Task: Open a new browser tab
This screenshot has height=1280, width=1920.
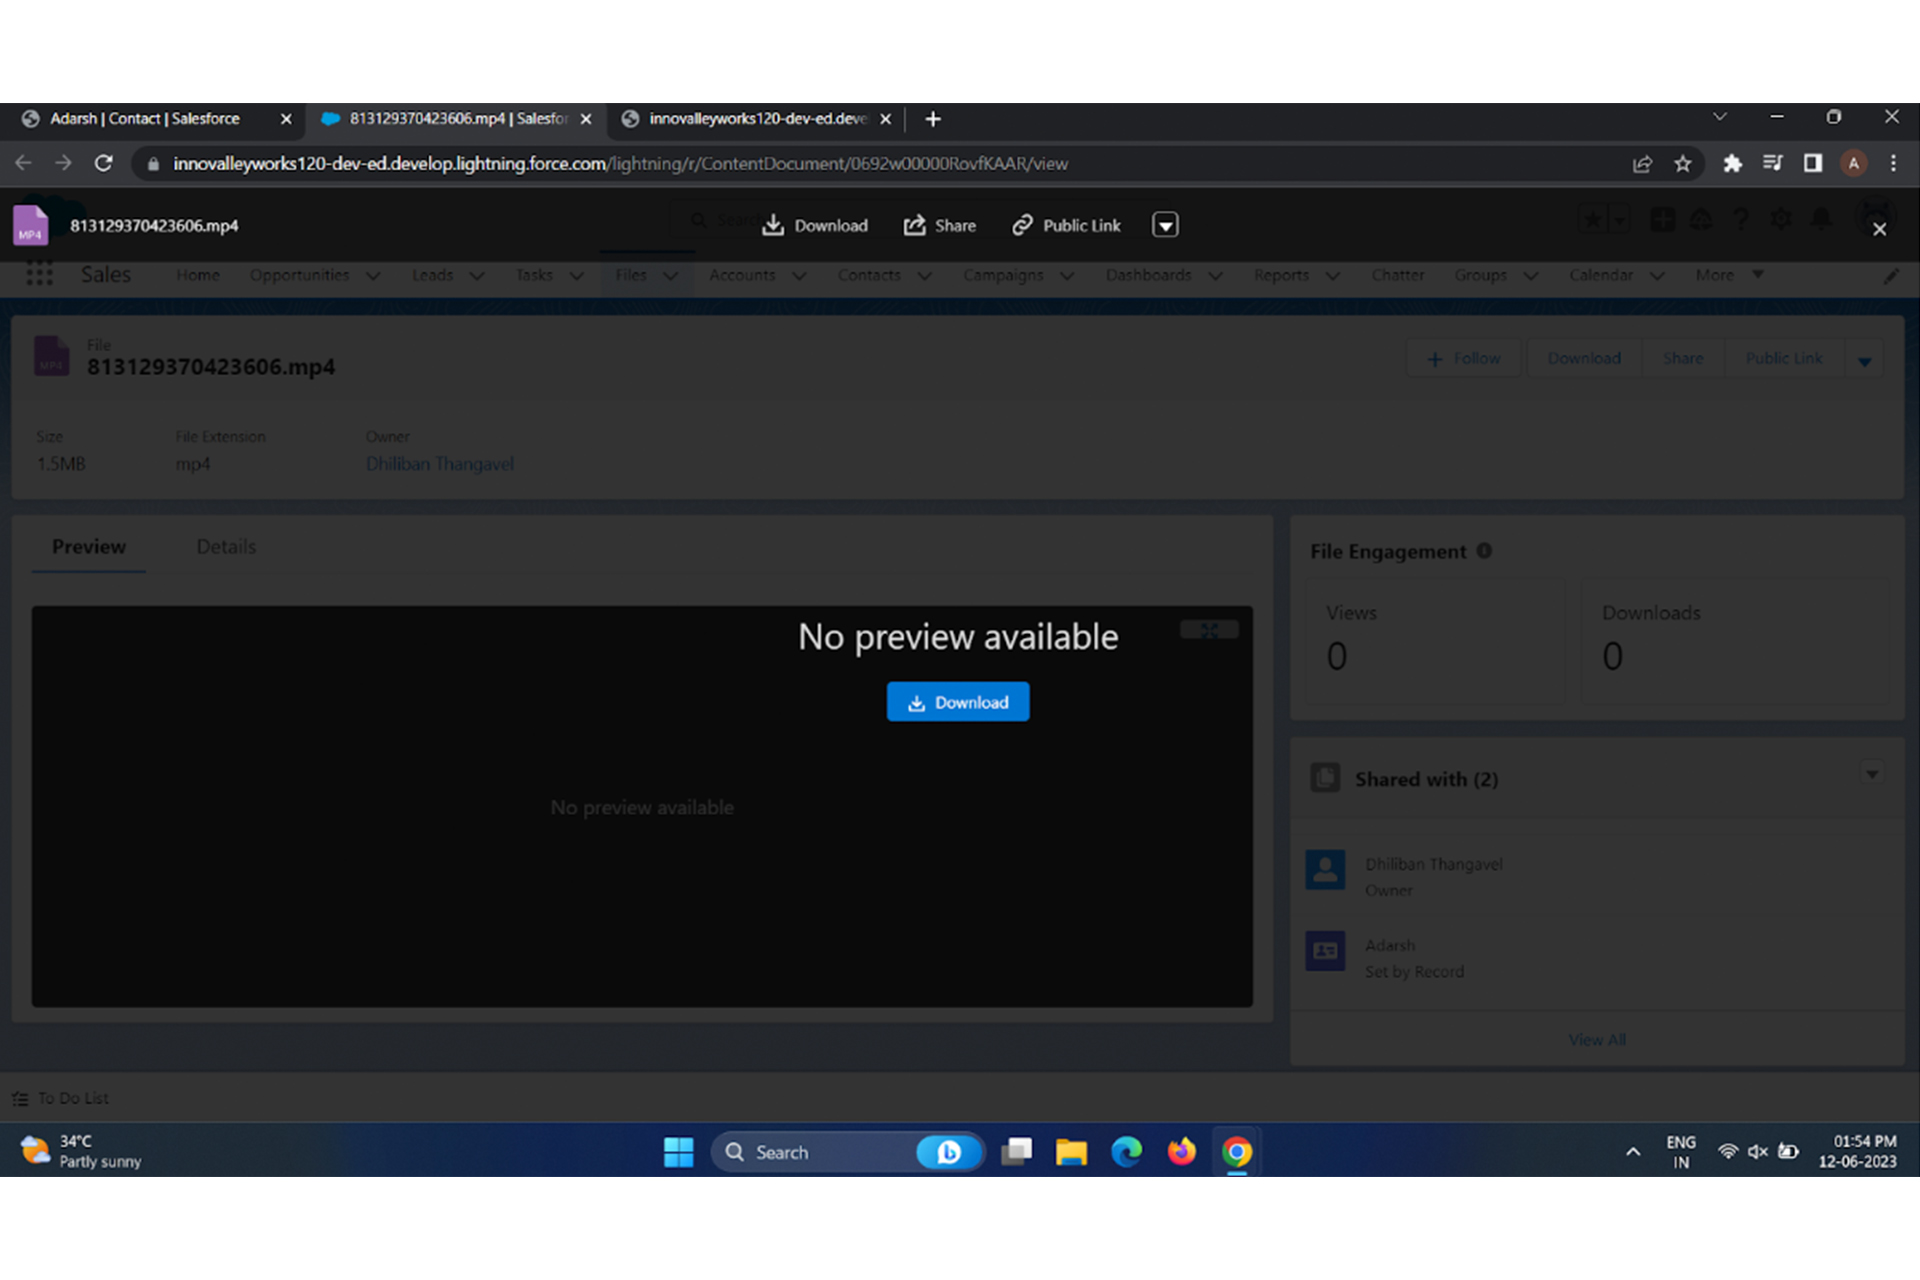Action: point(933,119)
